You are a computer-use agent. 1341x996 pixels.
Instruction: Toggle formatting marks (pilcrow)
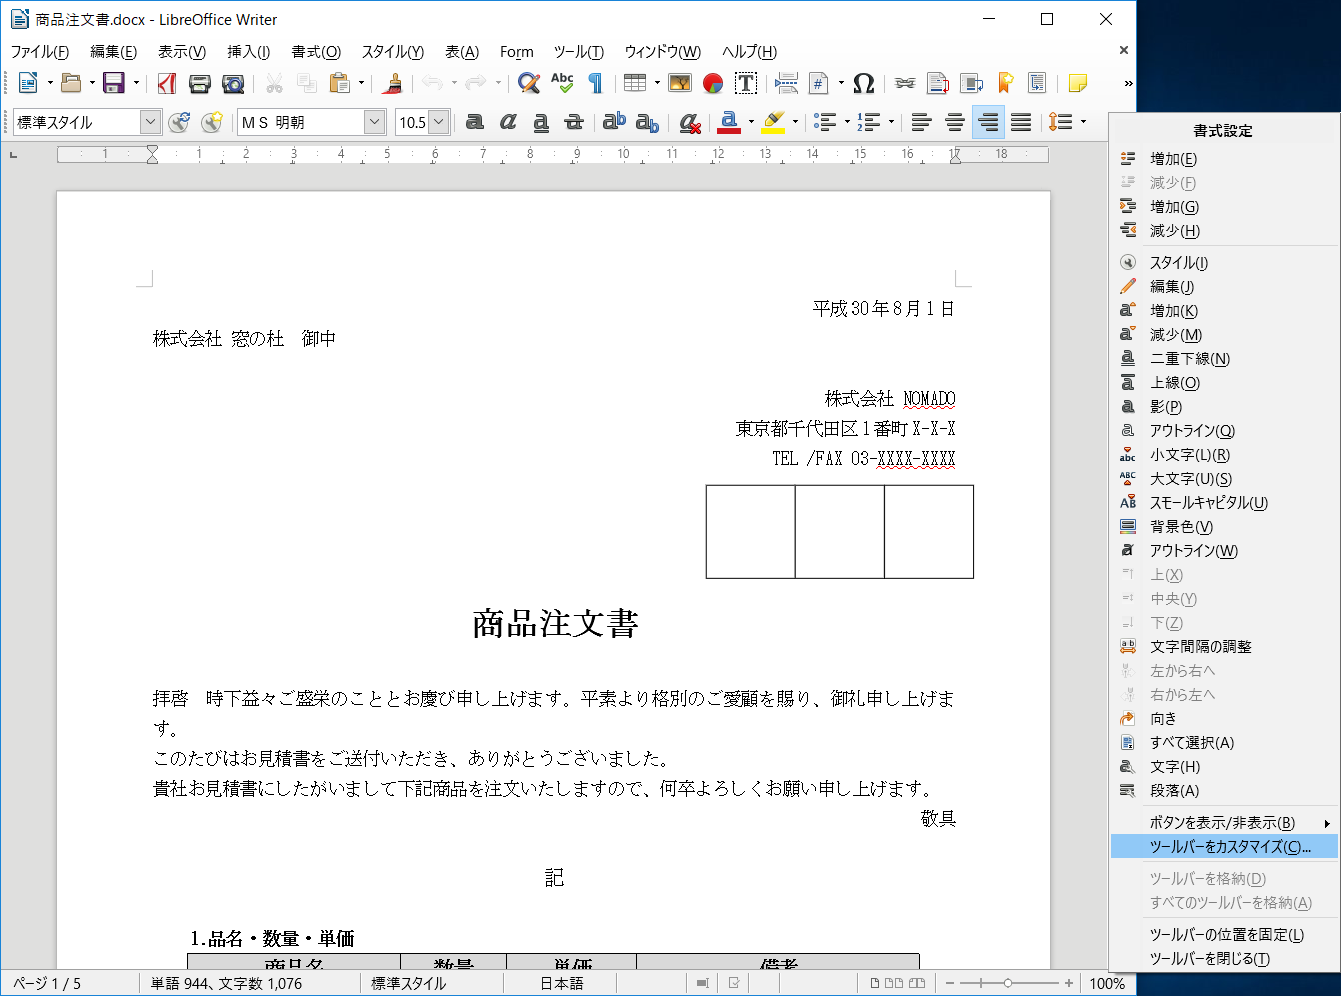595,83
